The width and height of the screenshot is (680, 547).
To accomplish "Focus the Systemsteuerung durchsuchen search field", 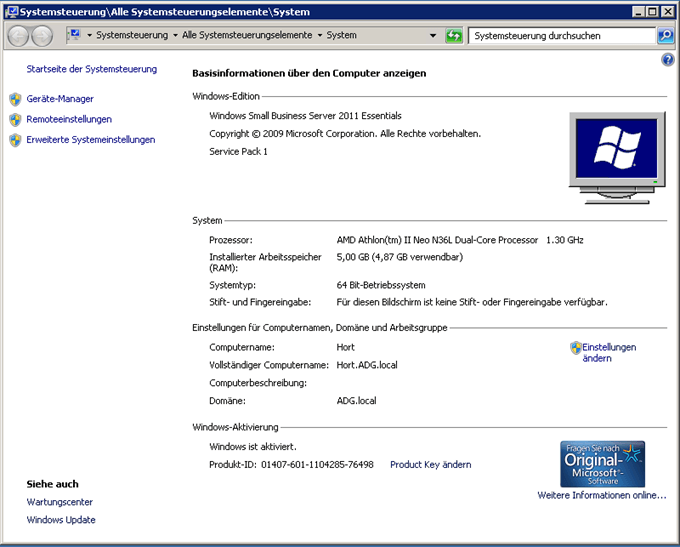I will (x=562, y=36).
